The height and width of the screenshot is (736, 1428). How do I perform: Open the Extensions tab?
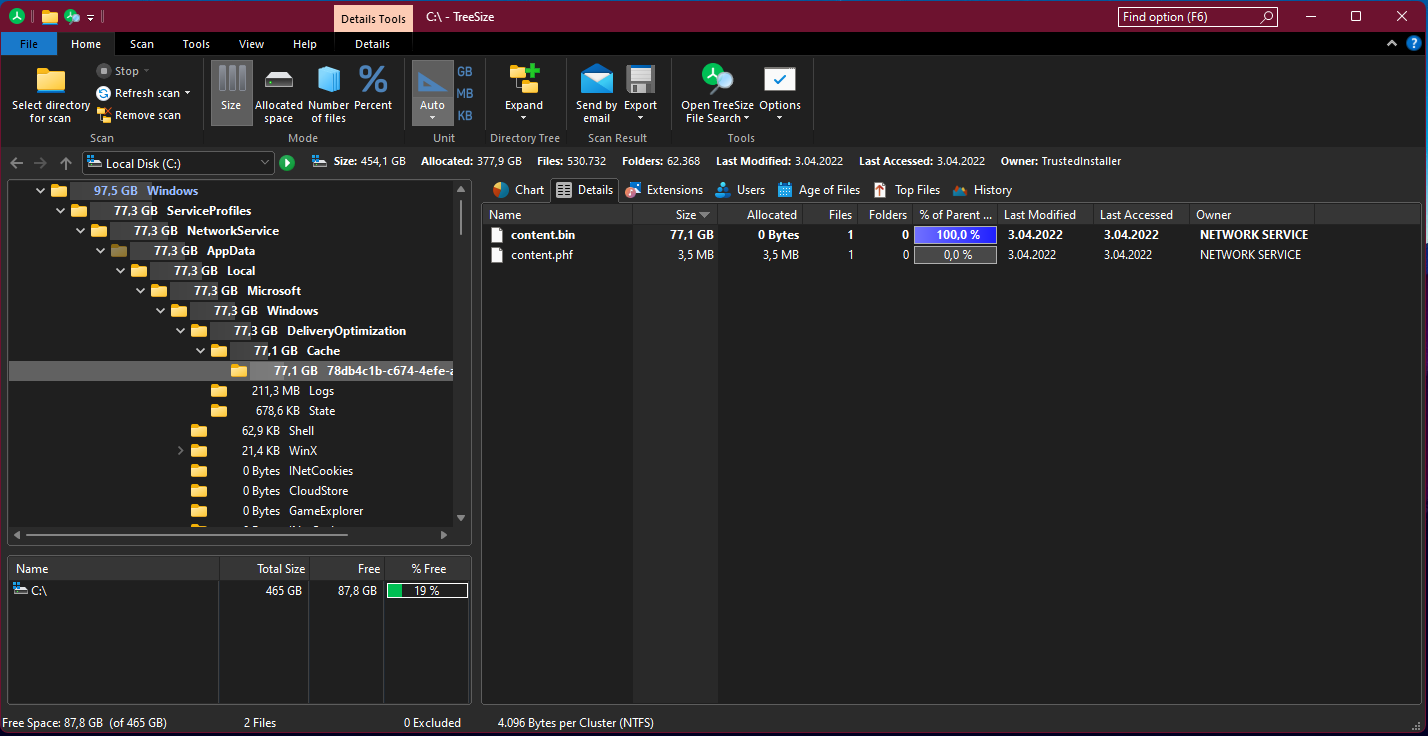[x=664, y=190]
